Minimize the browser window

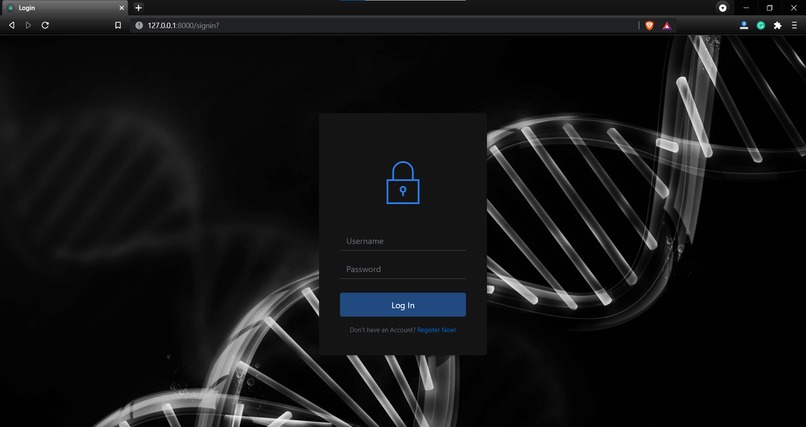pyautogui.click(x=746, y=8)
